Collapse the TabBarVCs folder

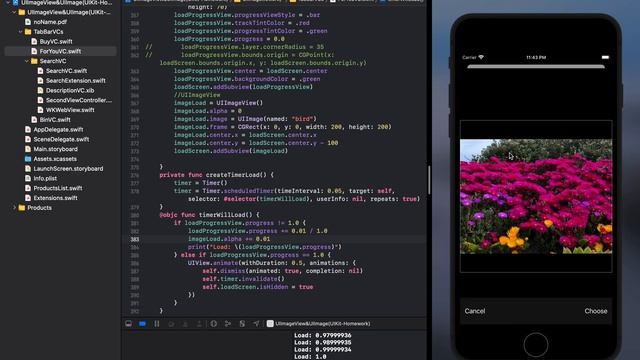tap(21, 32)
